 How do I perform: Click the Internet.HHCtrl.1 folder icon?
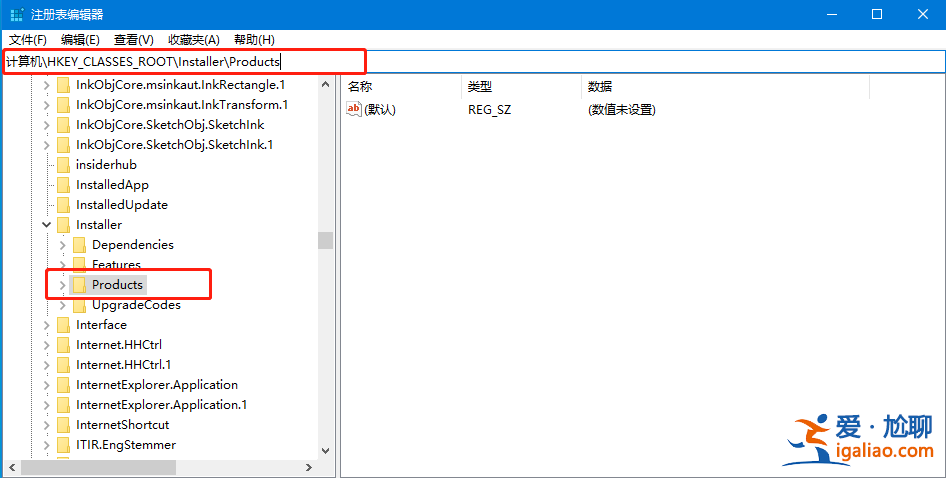coord(63,365)
